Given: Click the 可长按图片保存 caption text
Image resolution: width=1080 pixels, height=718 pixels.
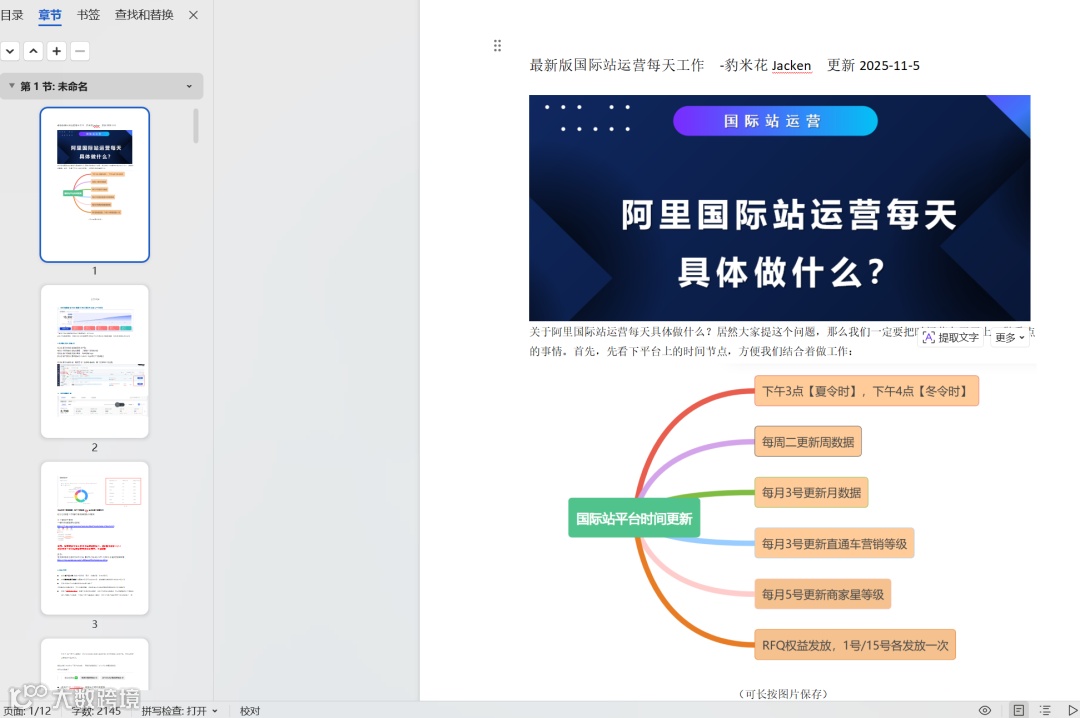Looking at the screenshot, I should pyautogui.click(x=783, y=694).
